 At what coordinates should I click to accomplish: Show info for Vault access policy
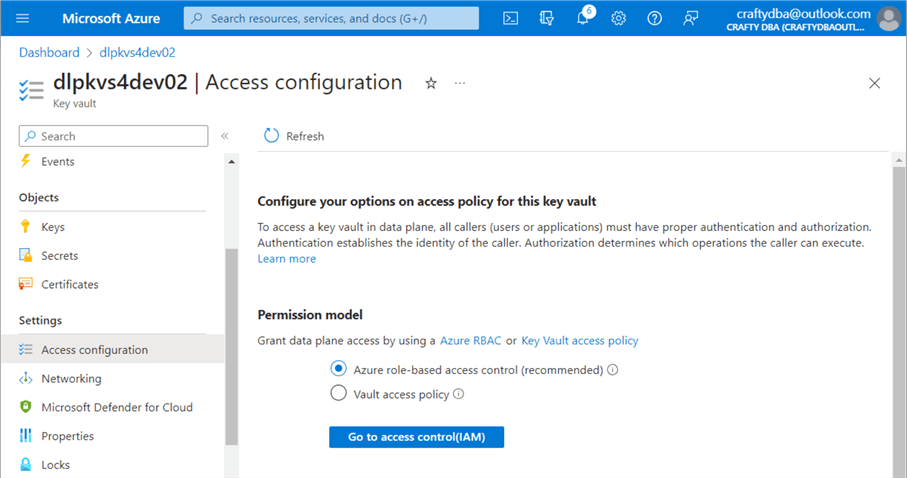459,394
